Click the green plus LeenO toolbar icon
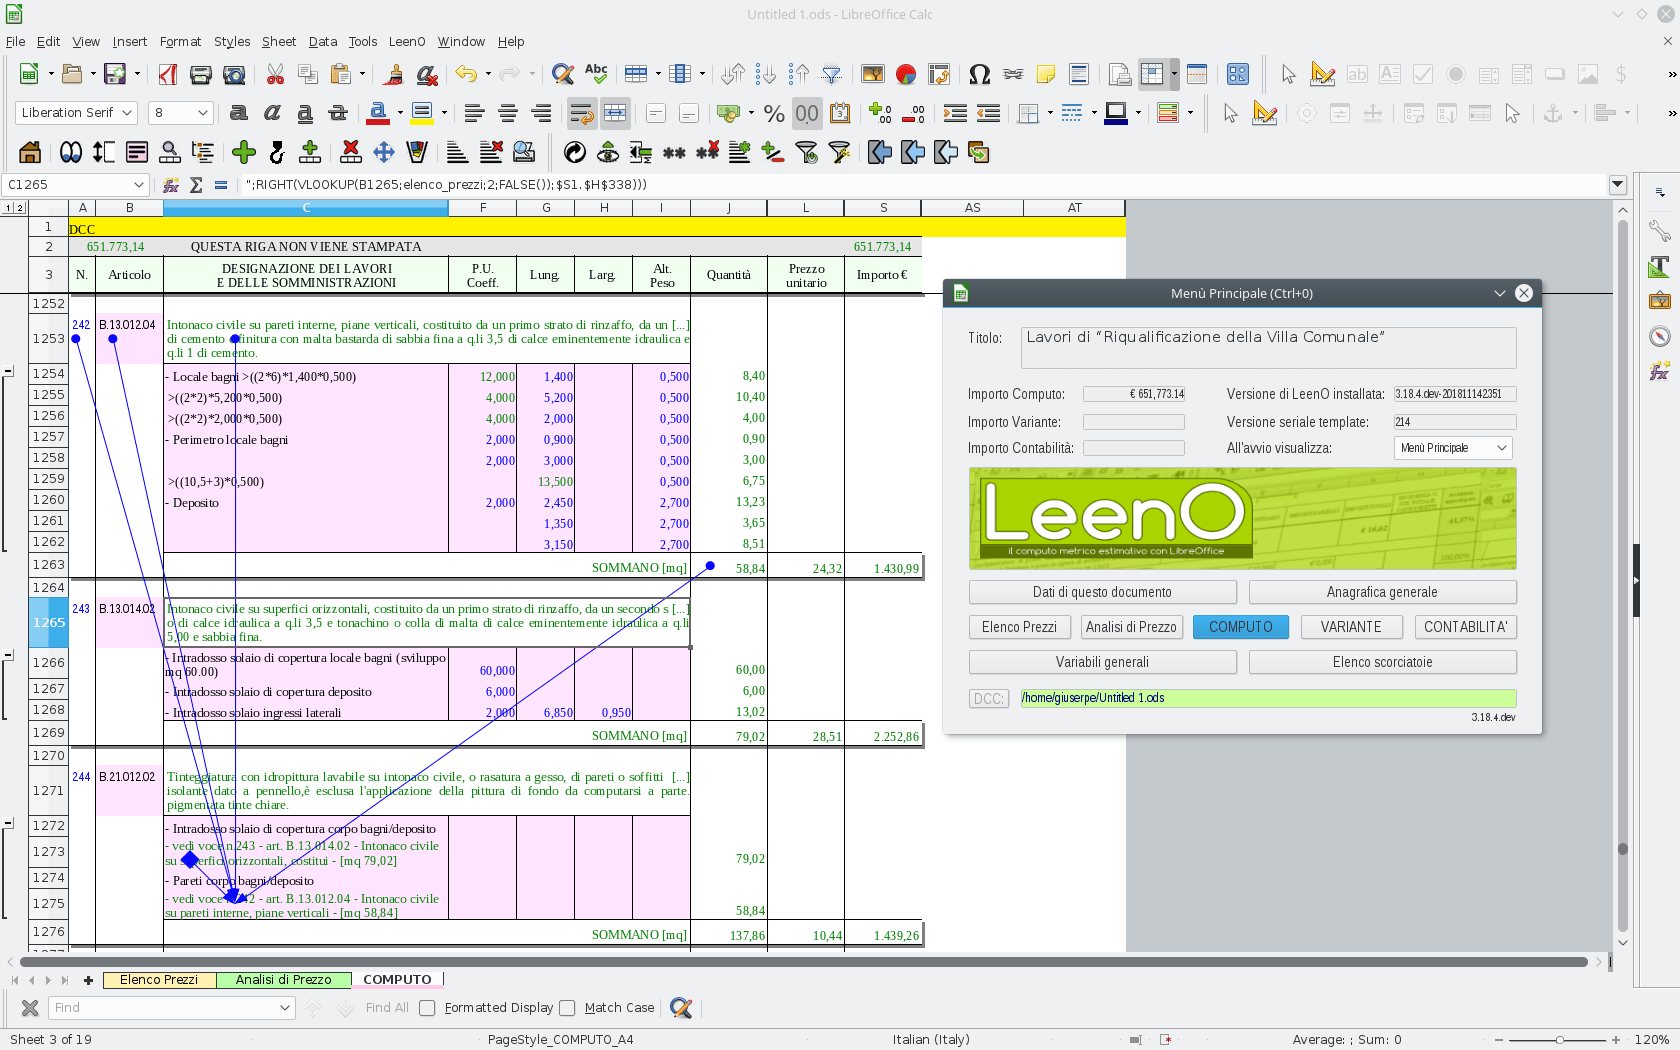 click(243, 152)
